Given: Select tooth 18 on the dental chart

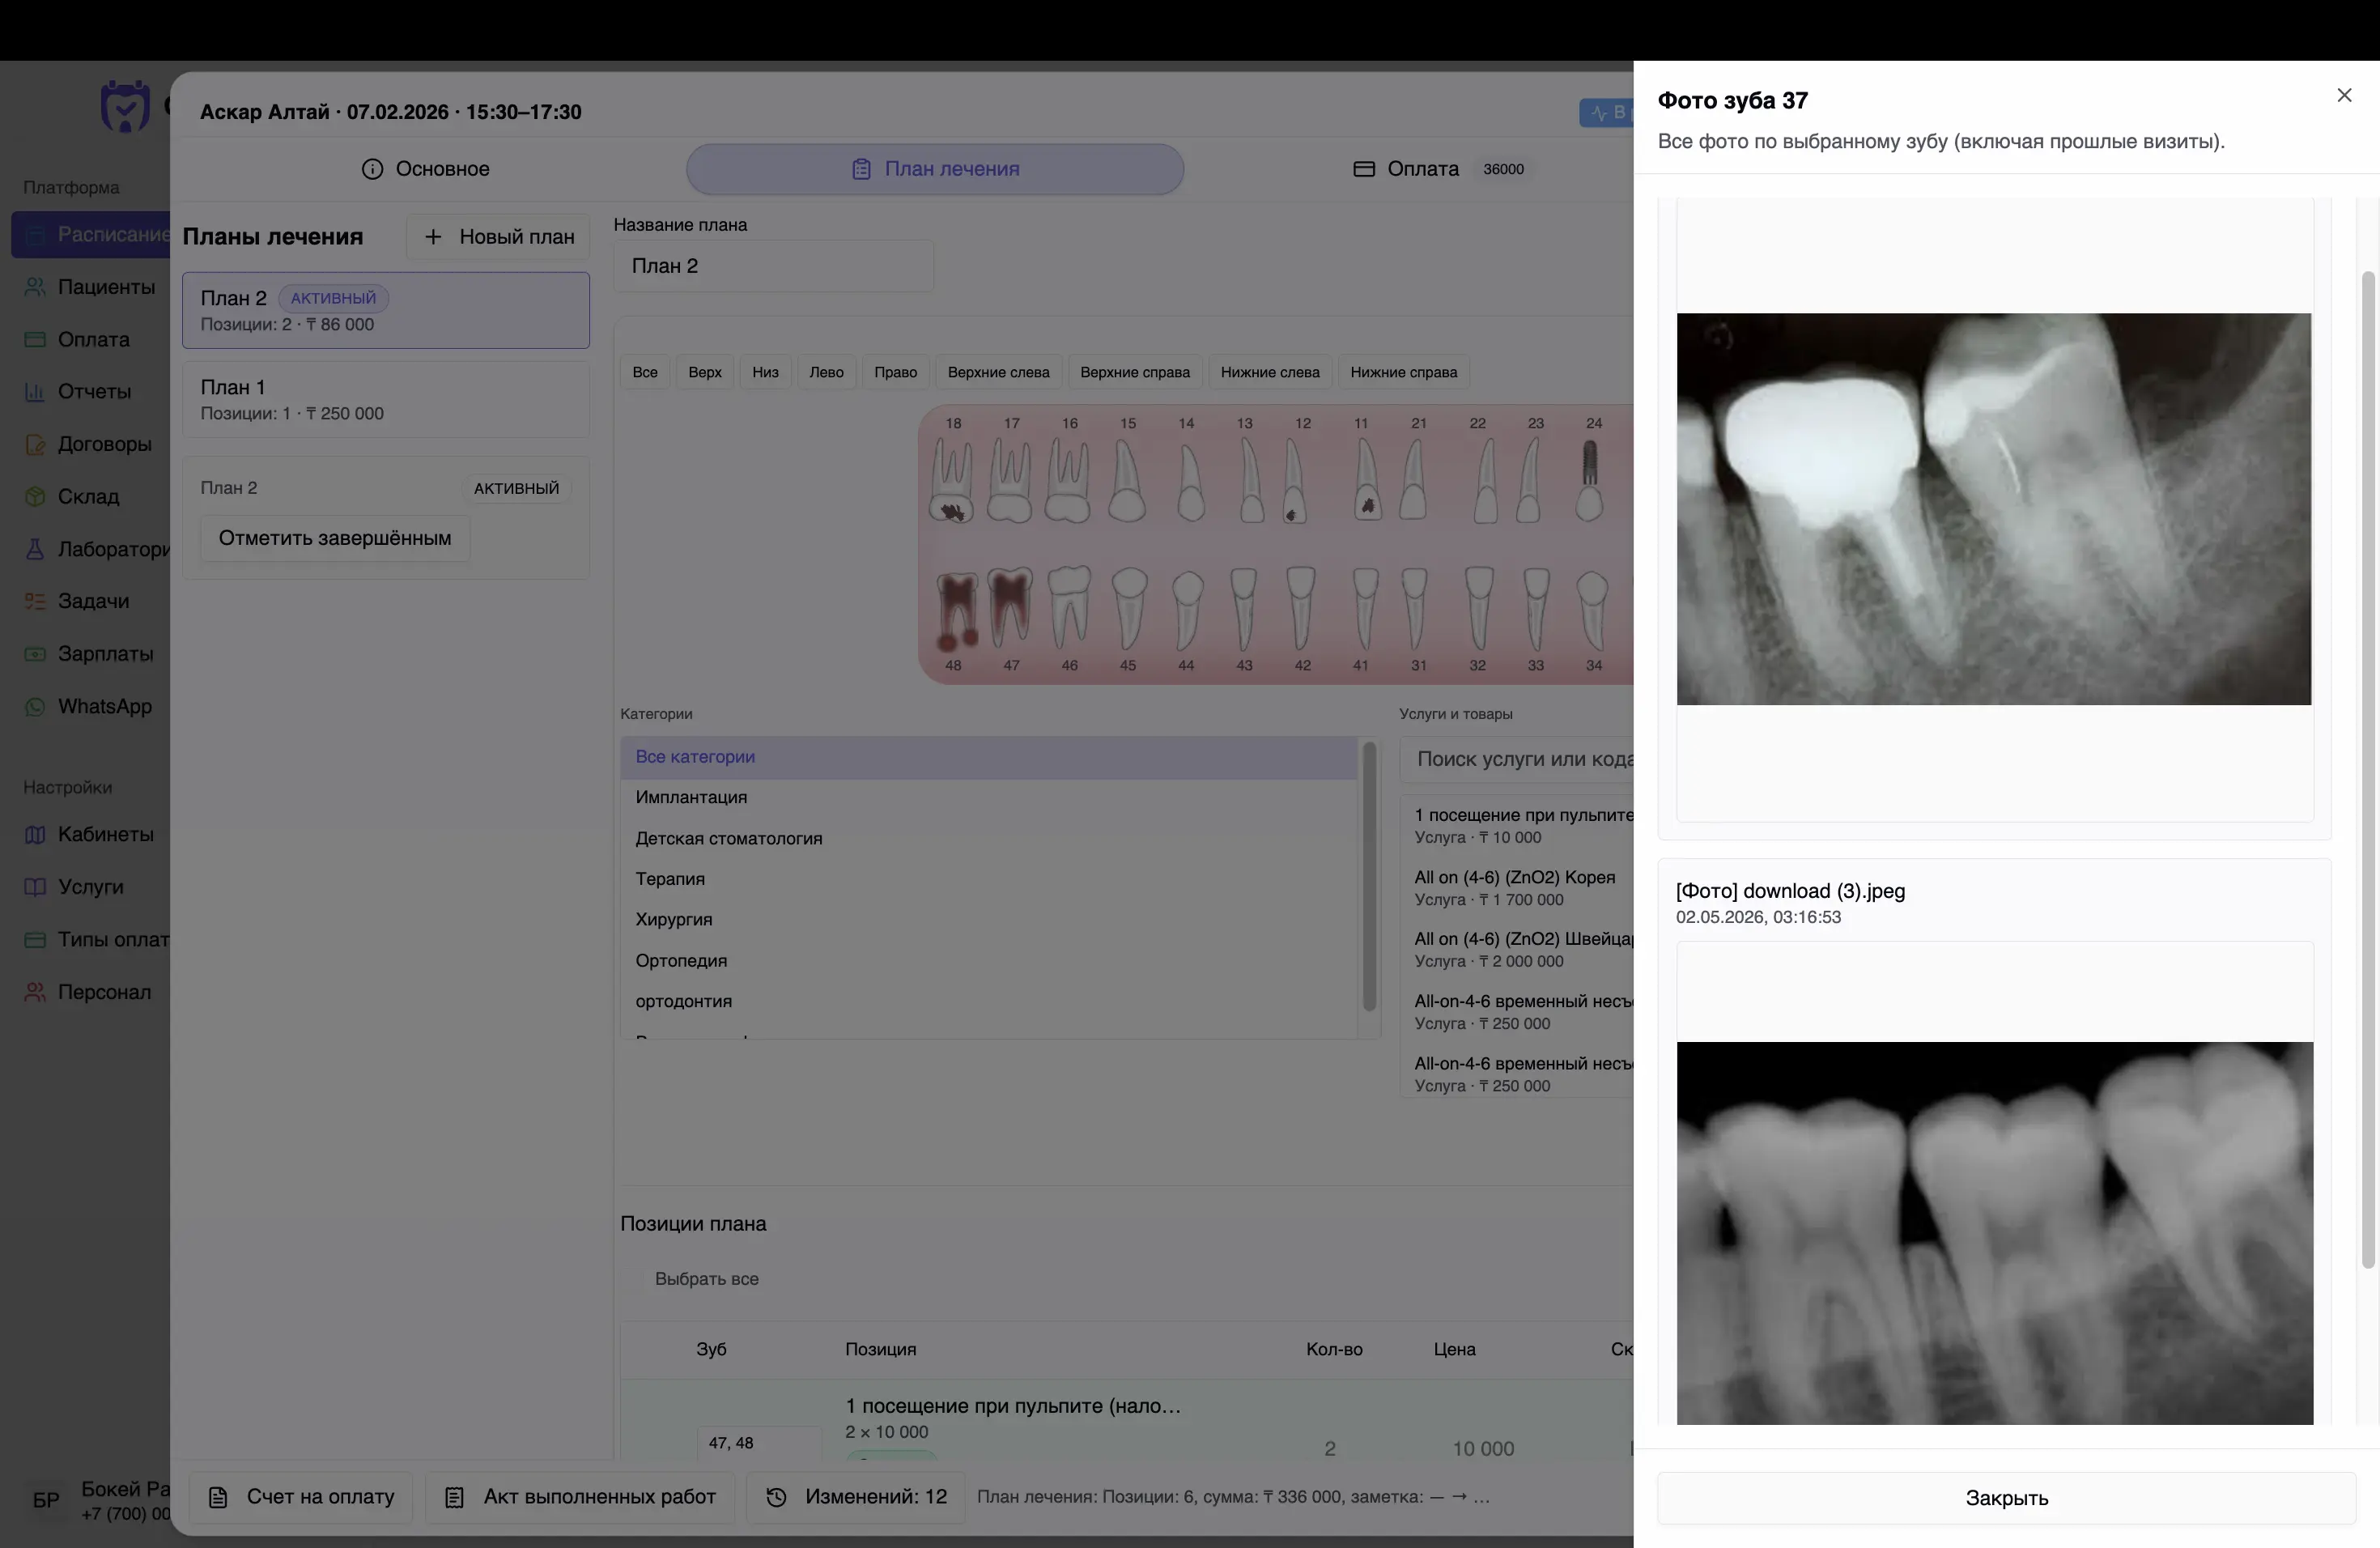Looking at the screenshot, I should pyautogui.click(x=952, y=480).
